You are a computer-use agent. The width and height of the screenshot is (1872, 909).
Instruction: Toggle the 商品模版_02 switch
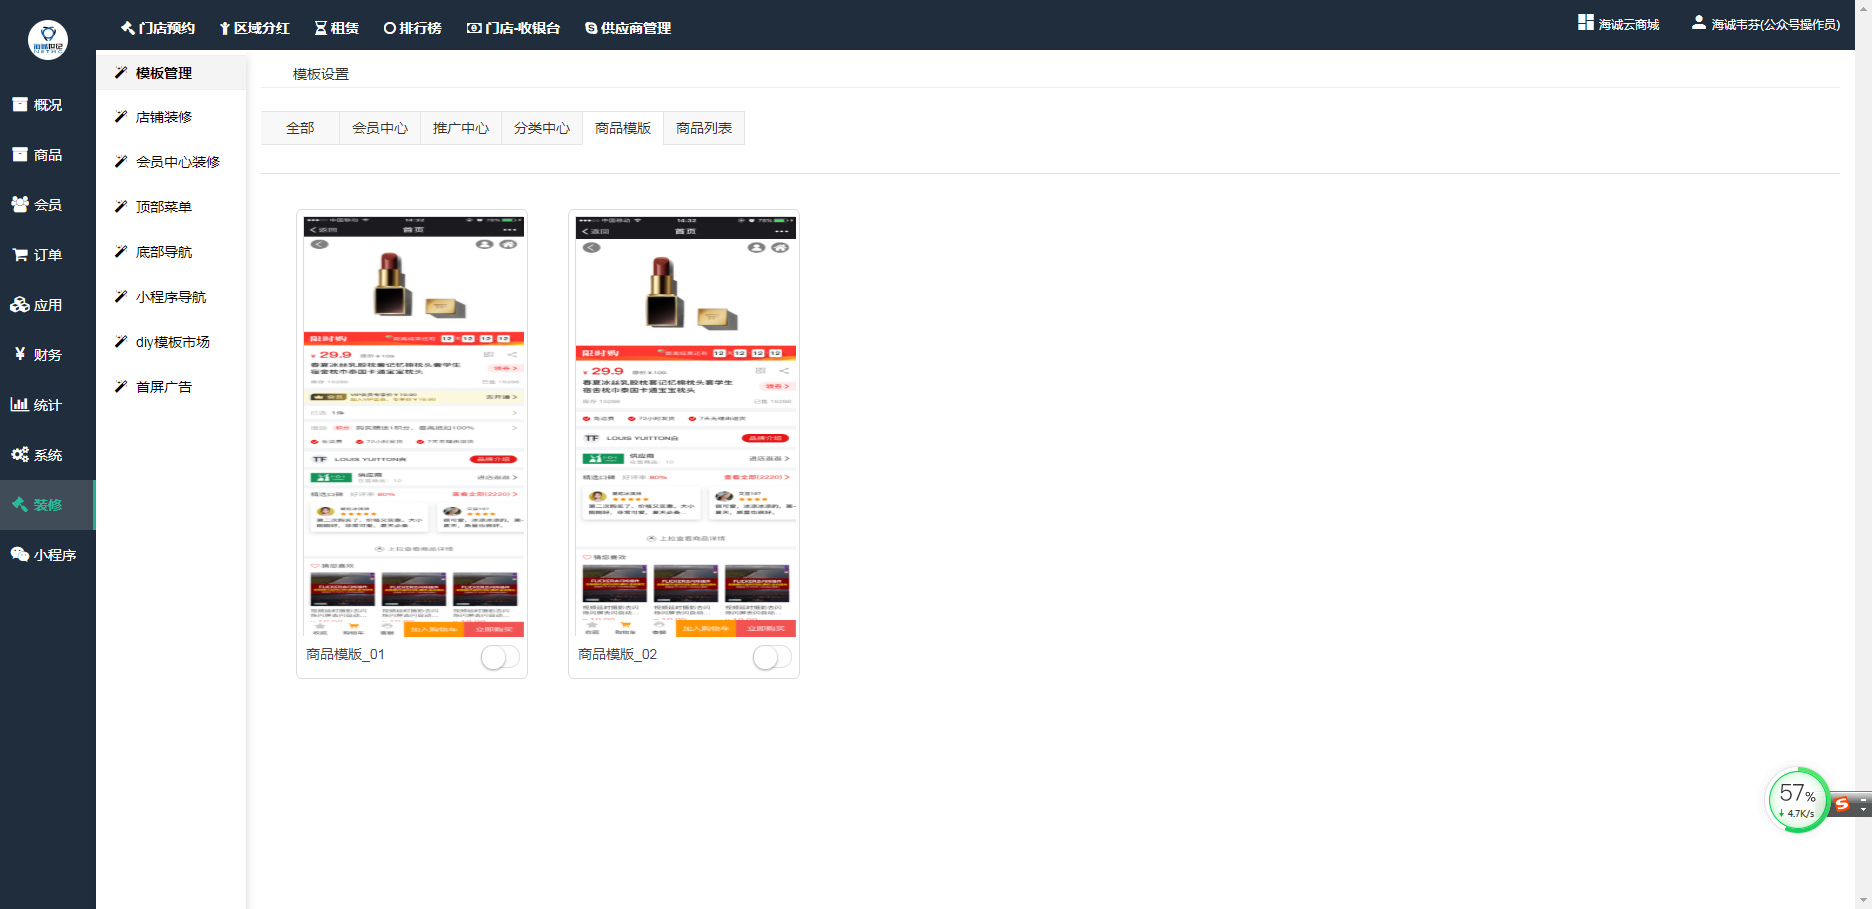(x=772, y=657)
